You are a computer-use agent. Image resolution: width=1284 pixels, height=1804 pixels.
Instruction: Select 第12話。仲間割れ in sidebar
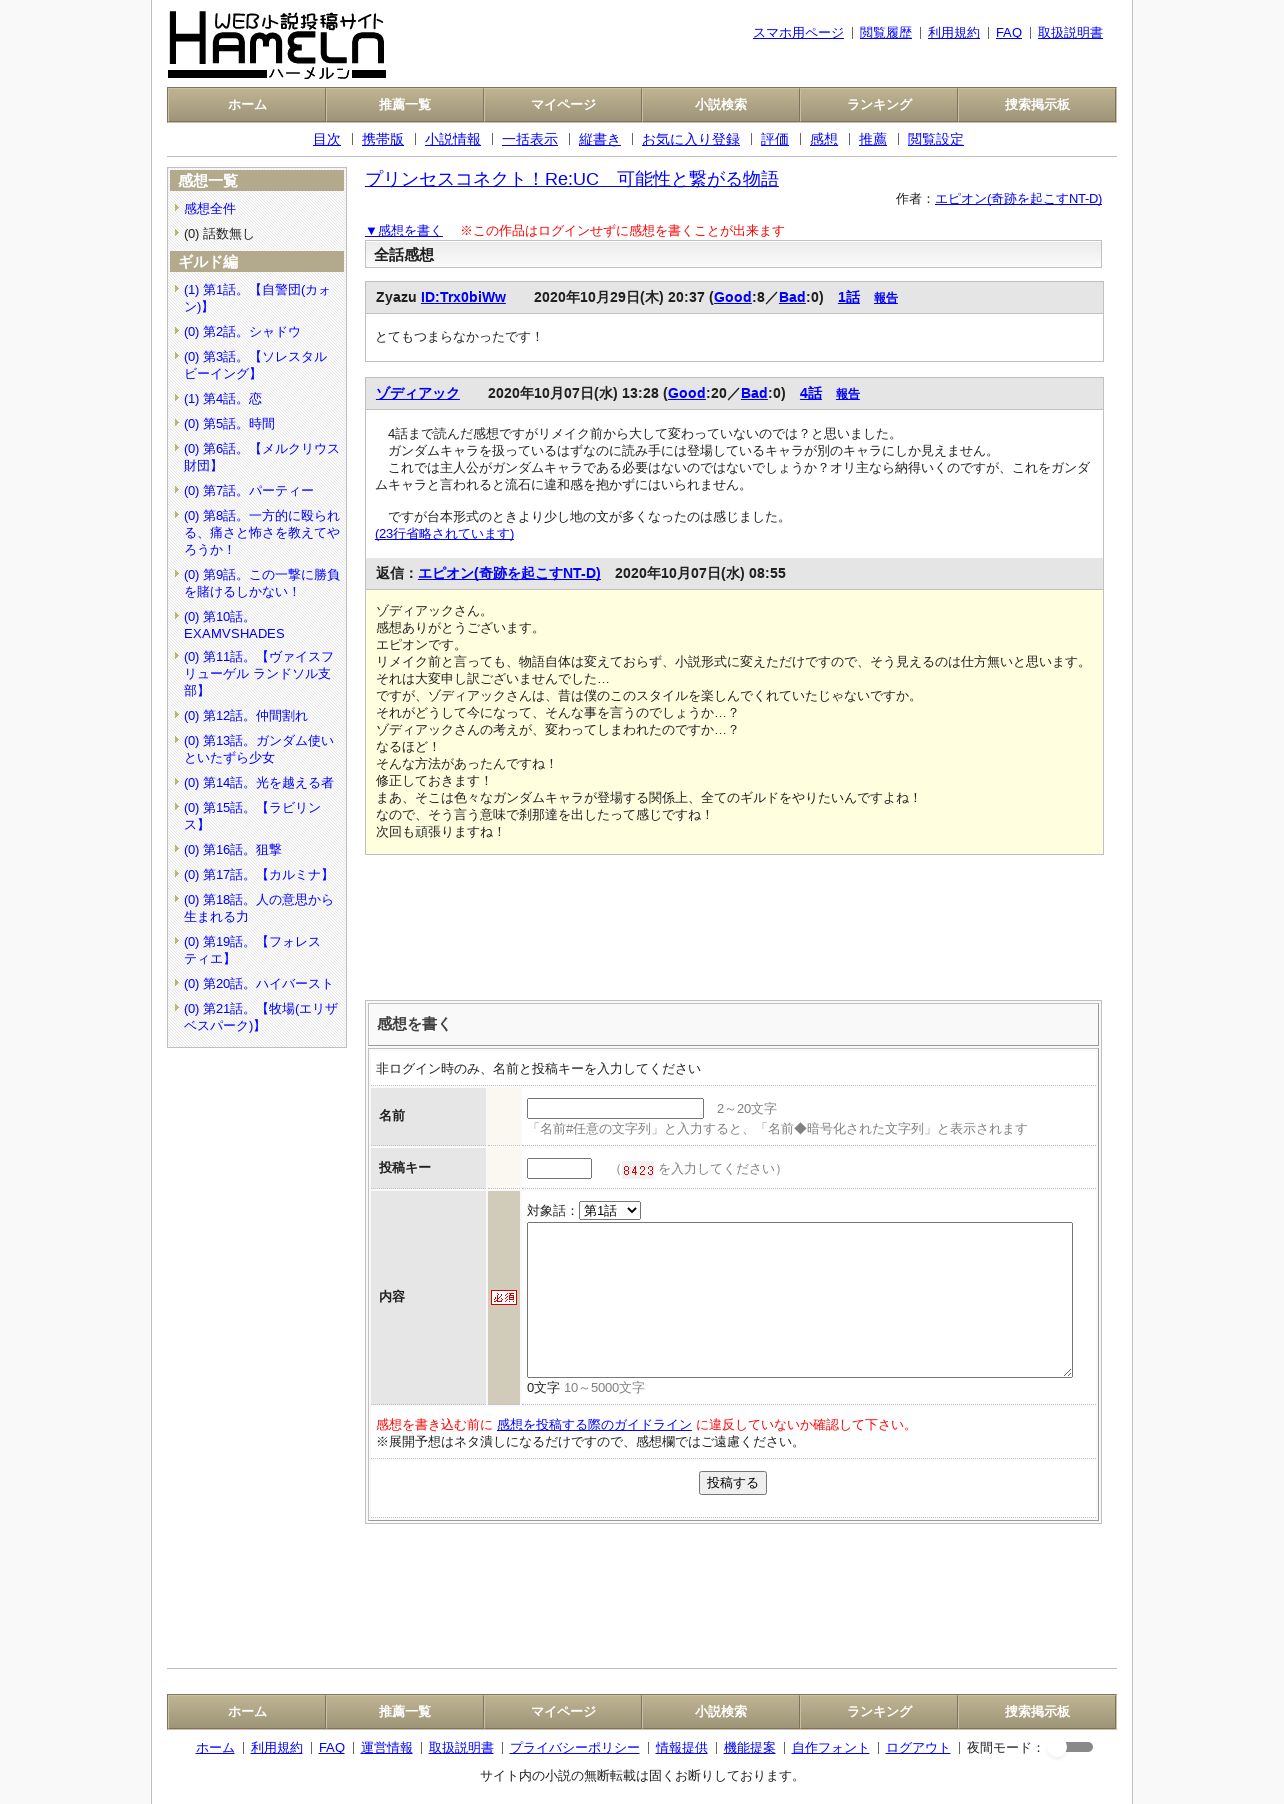pos(246,716)
